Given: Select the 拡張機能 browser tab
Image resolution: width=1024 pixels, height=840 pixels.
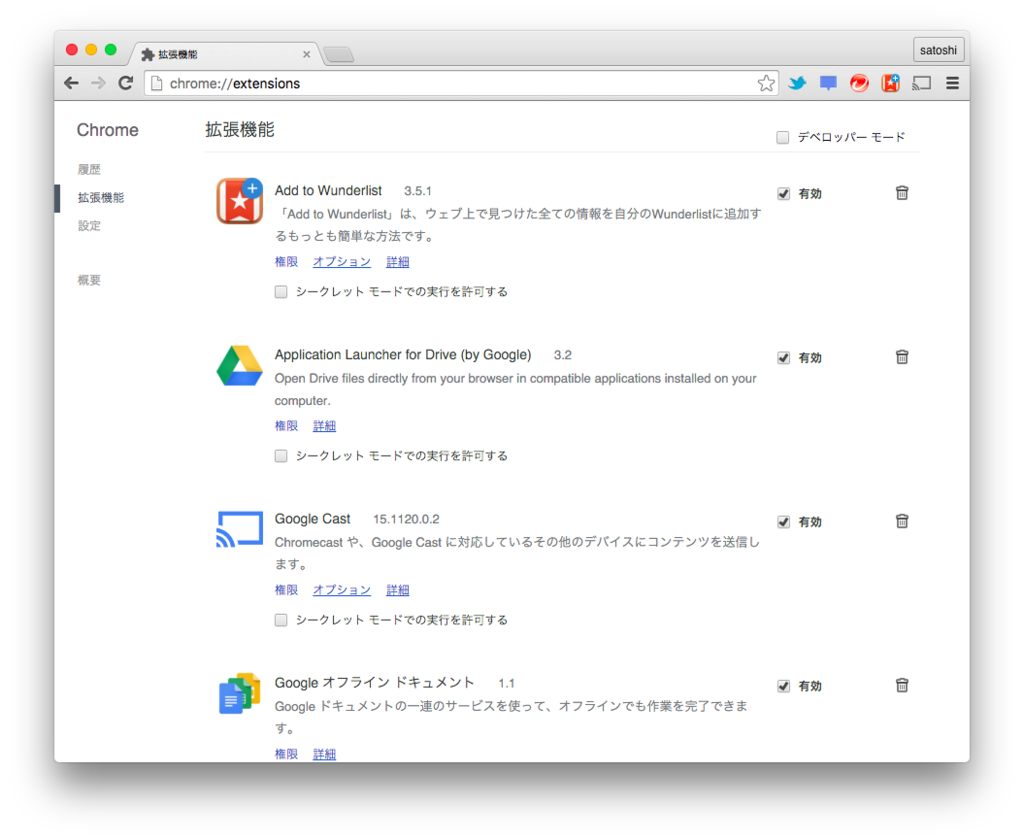Looking at the screenshot, I should tap(224, 54).
